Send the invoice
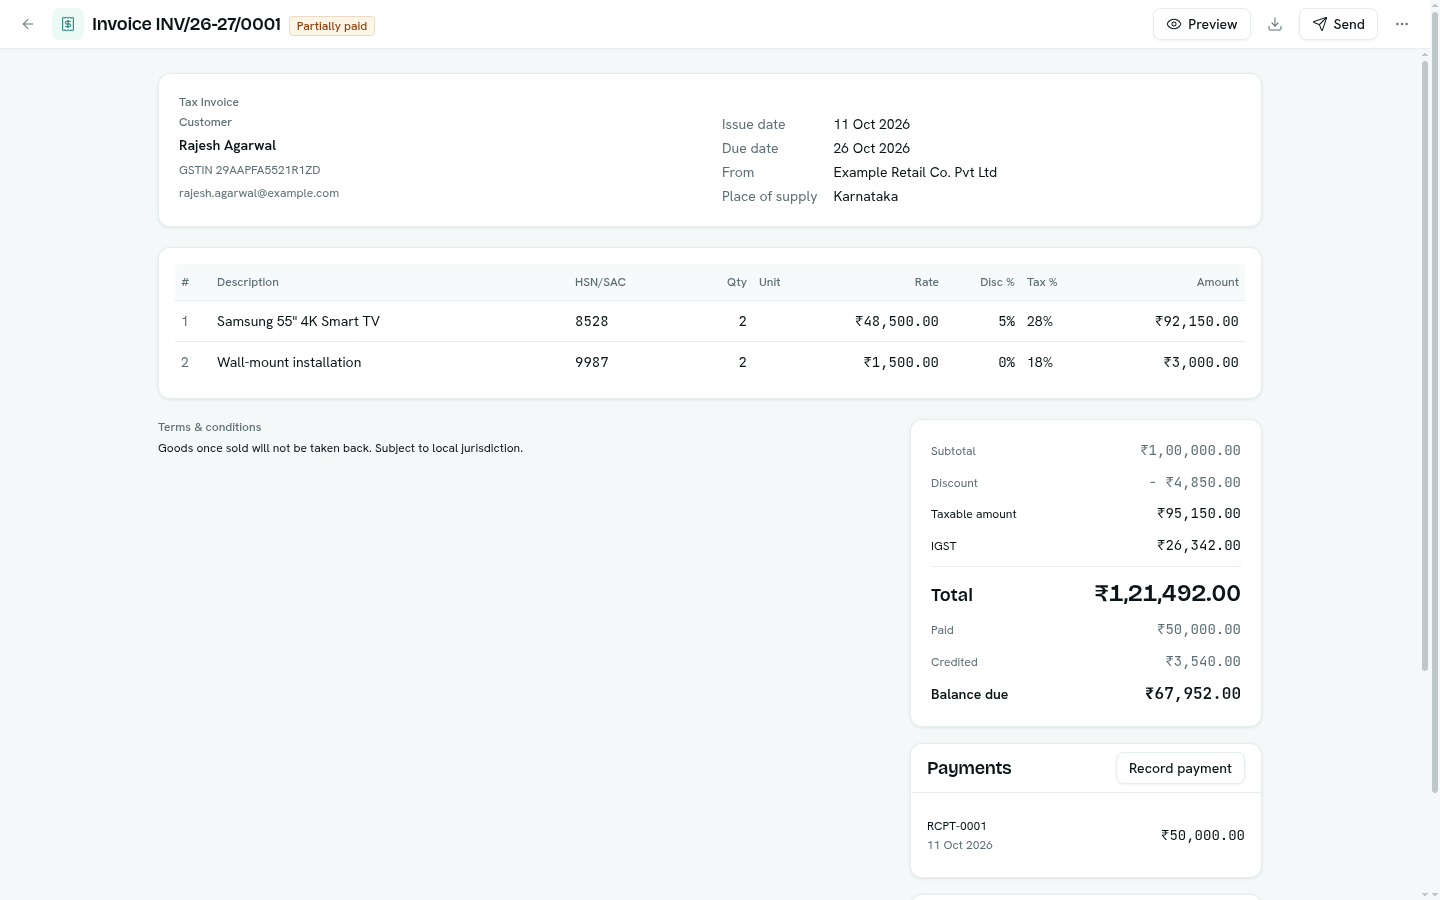 click(x=1338, y=24)
